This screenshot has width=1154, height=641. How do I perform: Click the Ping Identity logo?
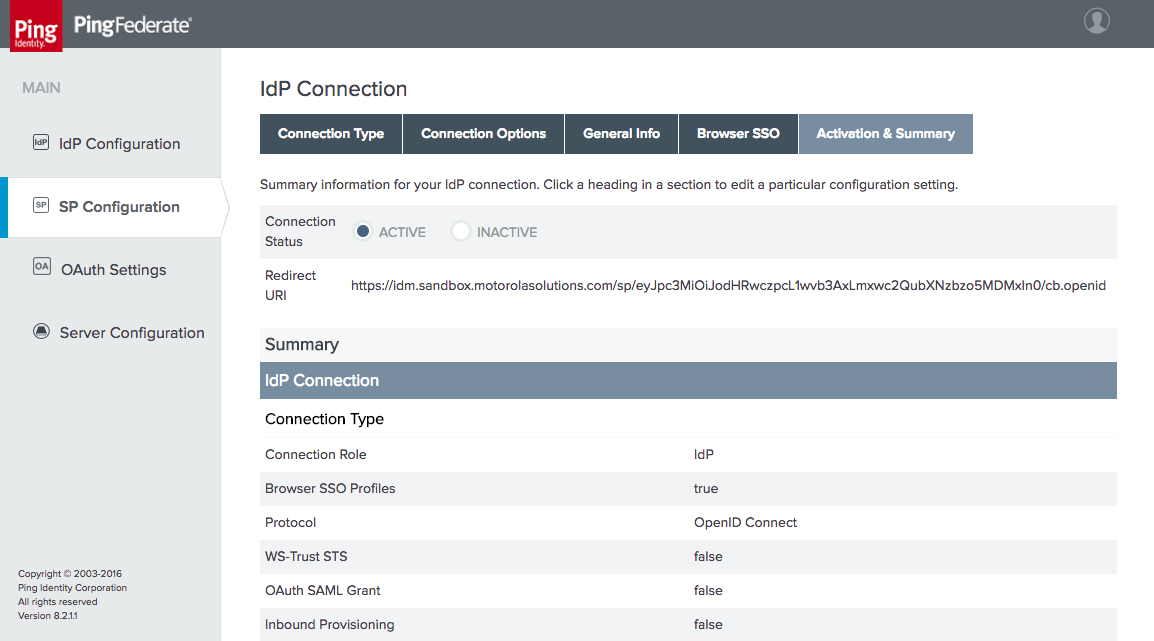(36, 26)
